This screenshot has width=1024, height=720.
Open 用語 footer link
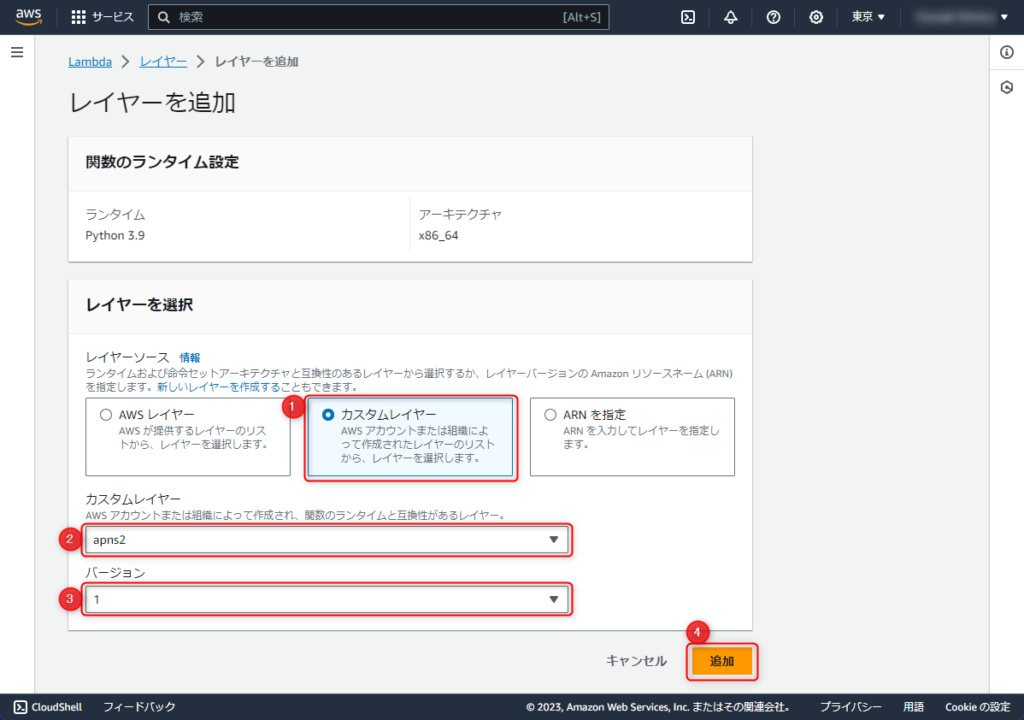click(x=914, y=707)
